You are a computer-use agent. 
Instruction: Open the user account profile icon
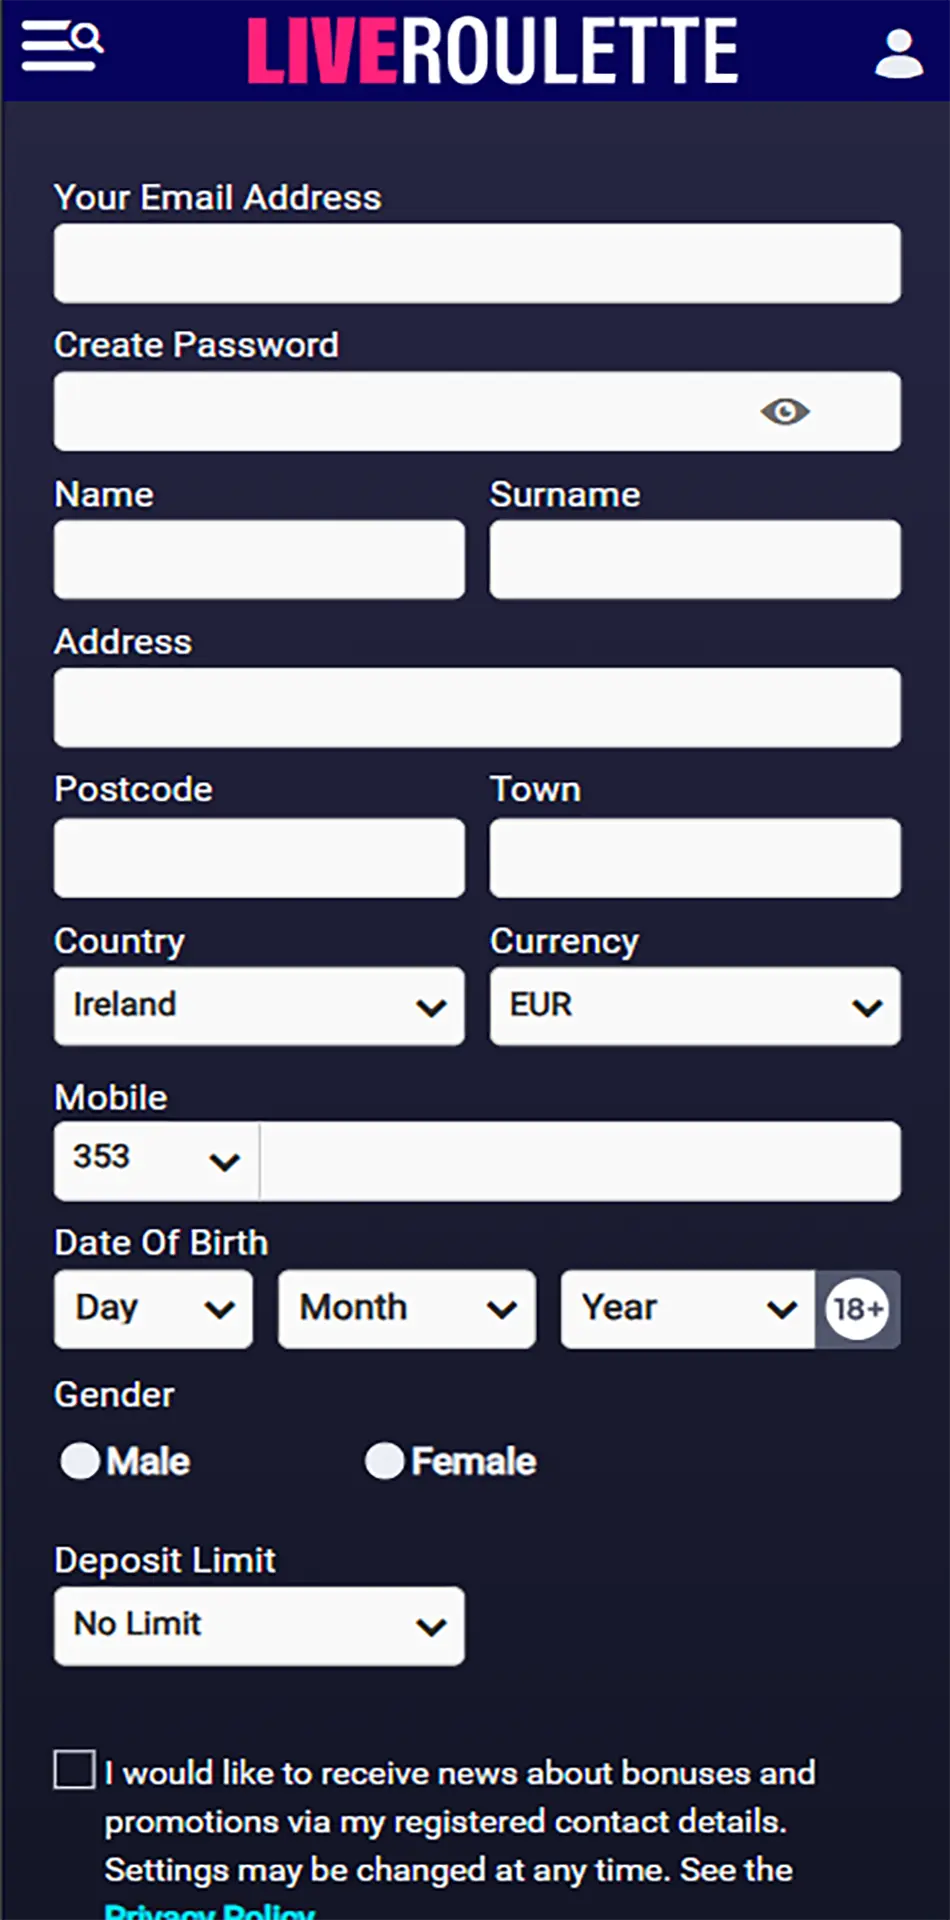pos(898,53)
